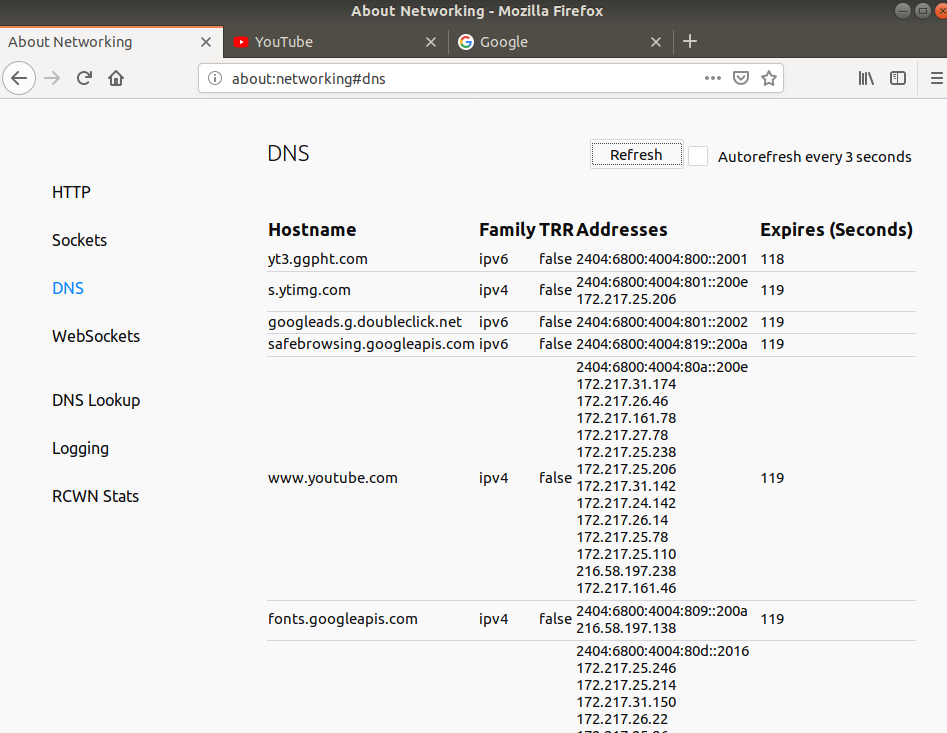Save page to Pocket icon
The image size is (947, 733).
(741, 78)
